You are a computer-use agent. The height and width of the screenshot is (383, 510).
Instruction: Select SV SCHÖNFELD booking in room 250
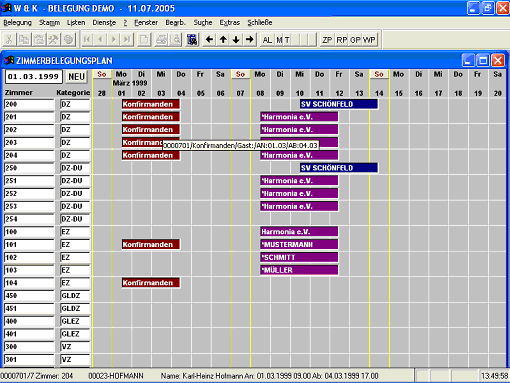click(339, 168)
